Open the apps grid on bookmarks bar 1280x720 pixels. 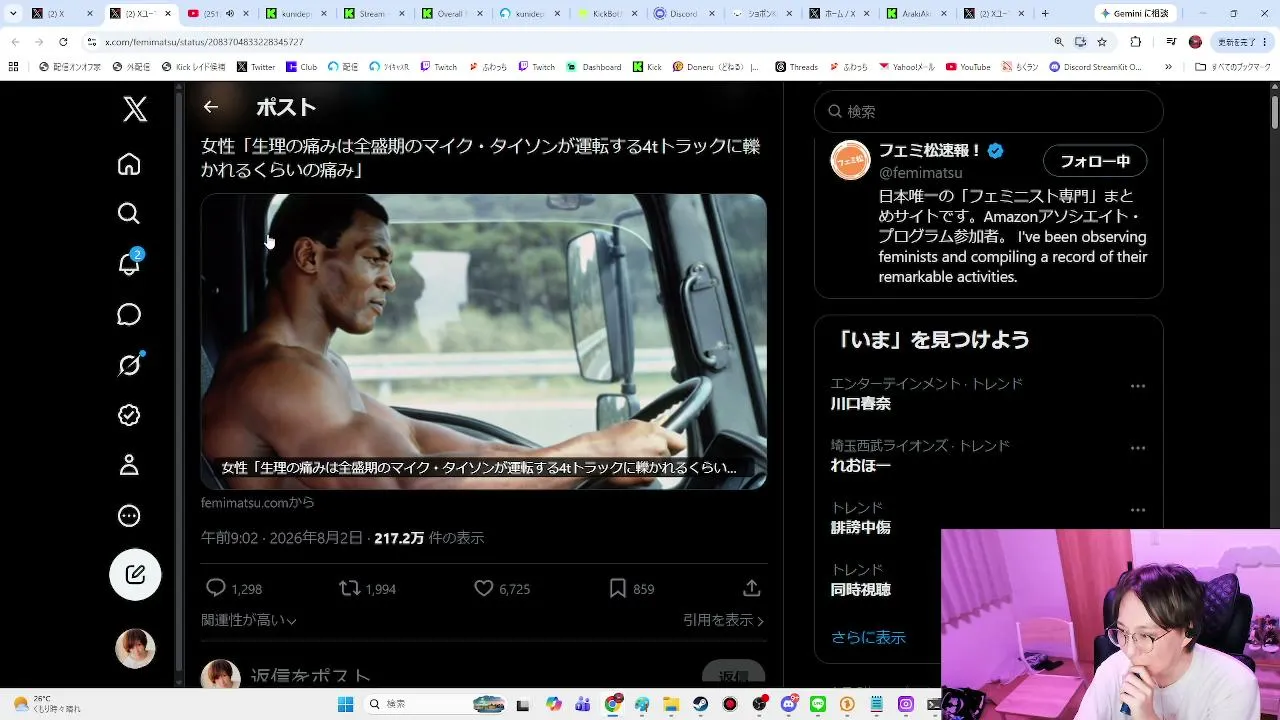[x=13, y=67]
